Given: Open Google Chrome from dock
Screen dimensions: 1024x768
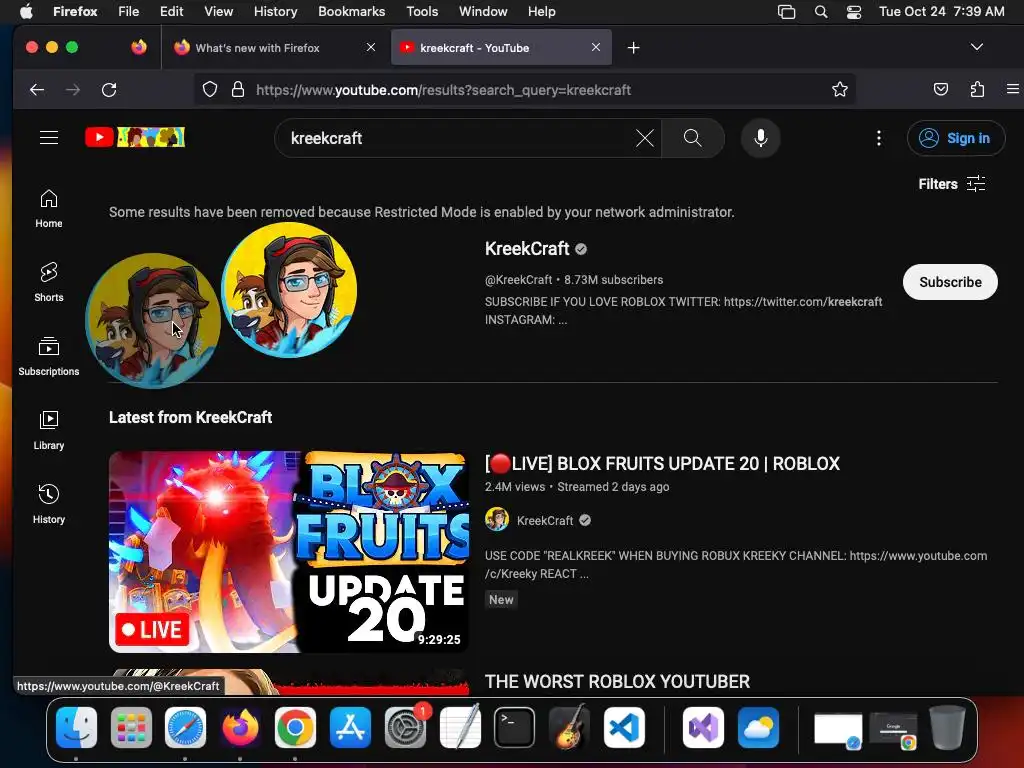Looking at the screenshot, I should (295, 727).
